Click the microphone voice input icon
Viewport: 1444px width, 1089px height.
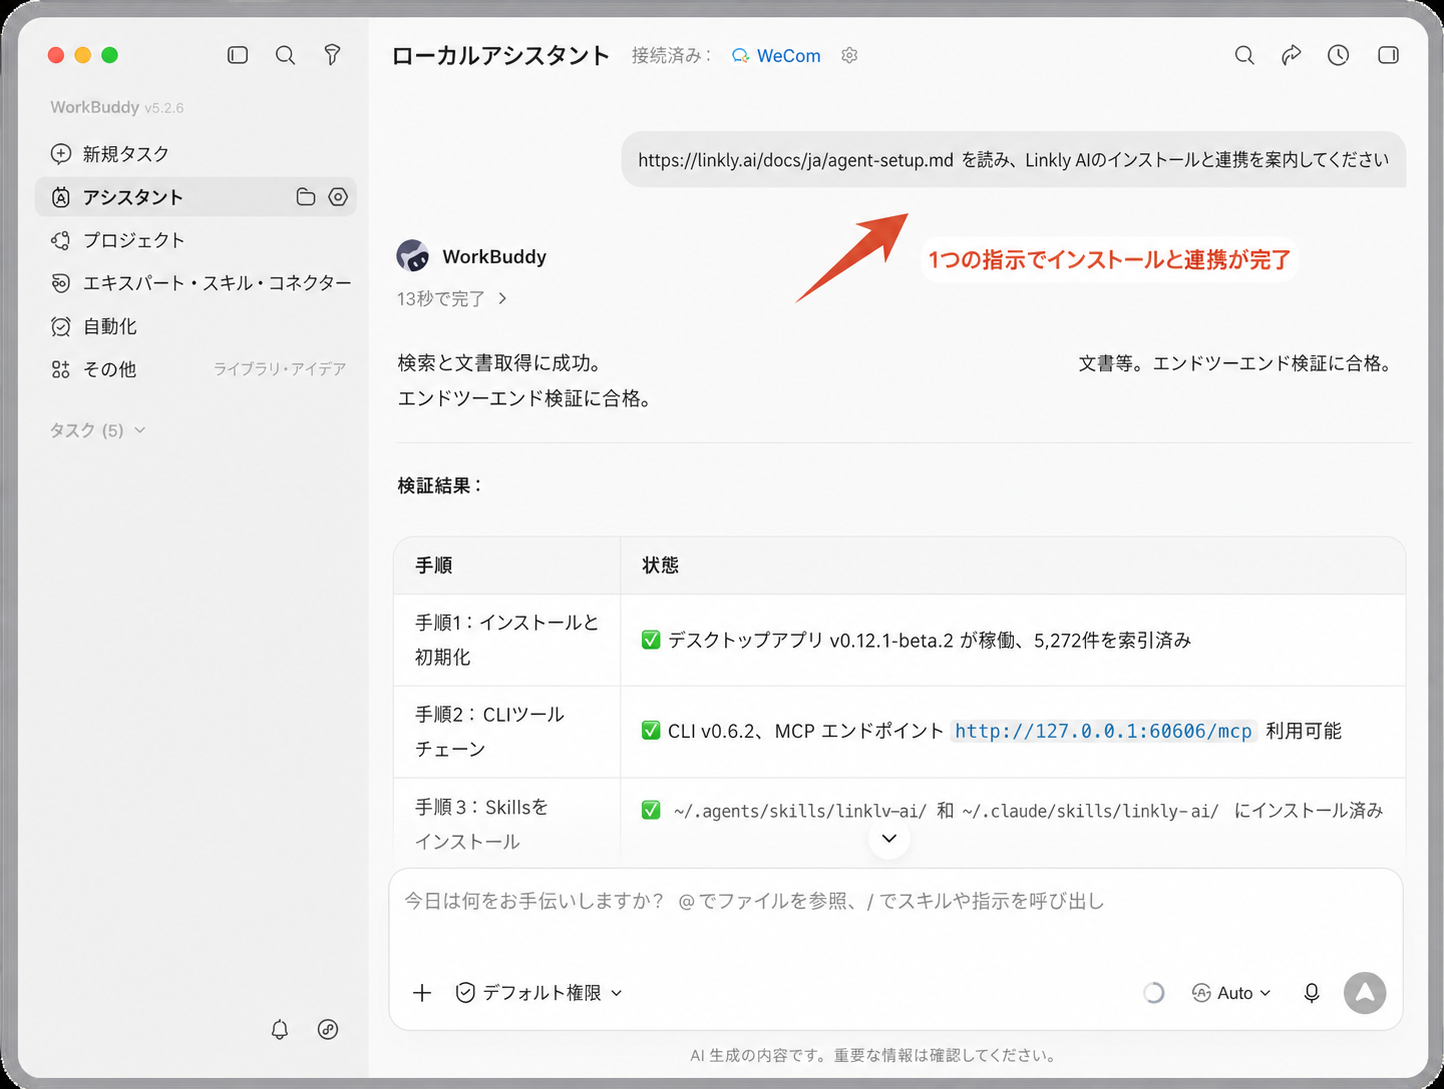pos(1311,993)
